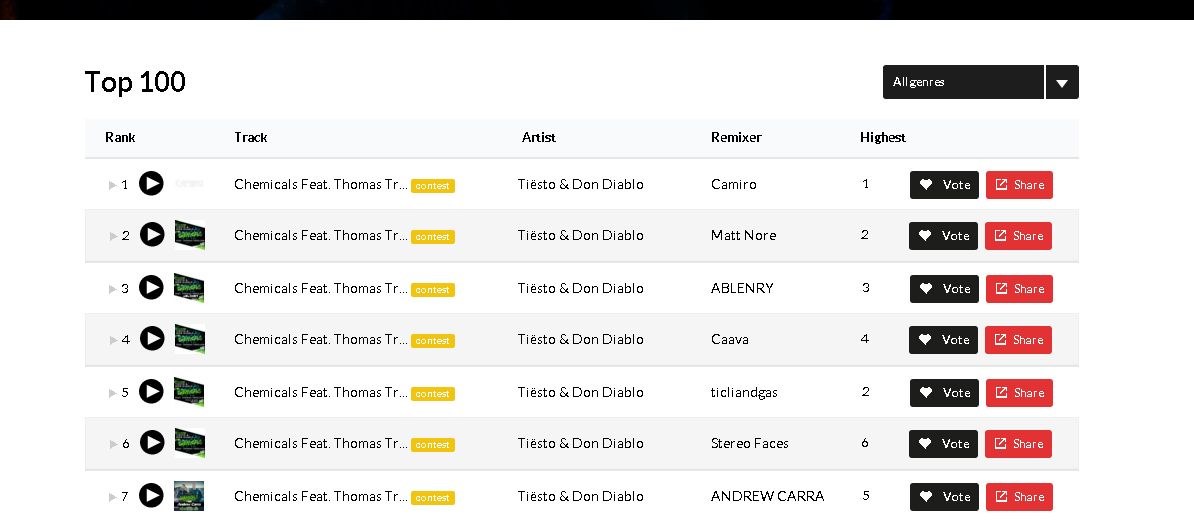
Task: Play the ABLENRY remix track
Action: coord(151,288)
